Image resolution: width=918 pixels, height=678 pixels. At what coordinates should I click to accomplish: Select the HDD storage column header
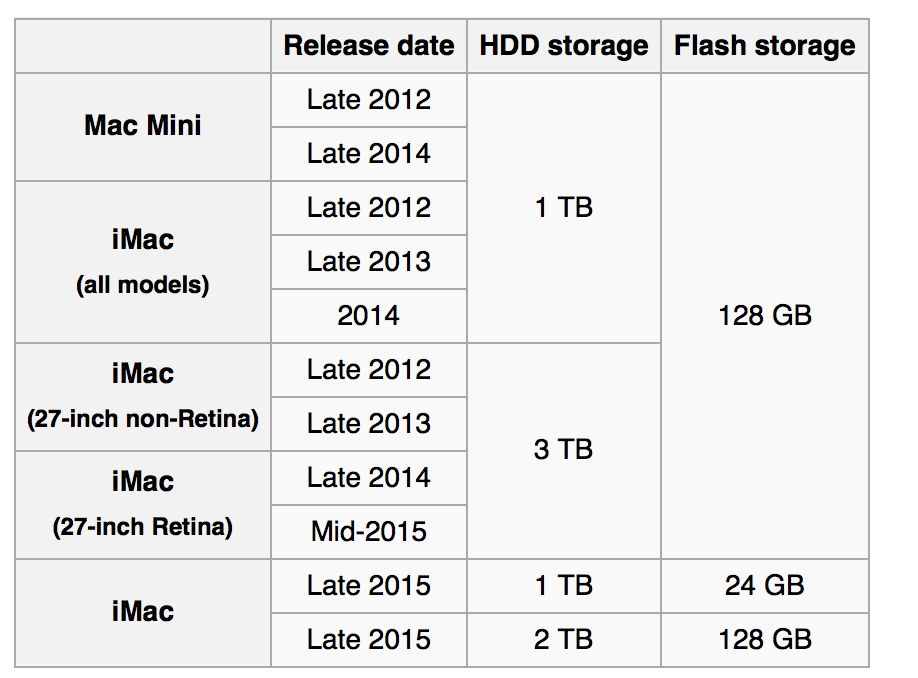pos(564,46)
